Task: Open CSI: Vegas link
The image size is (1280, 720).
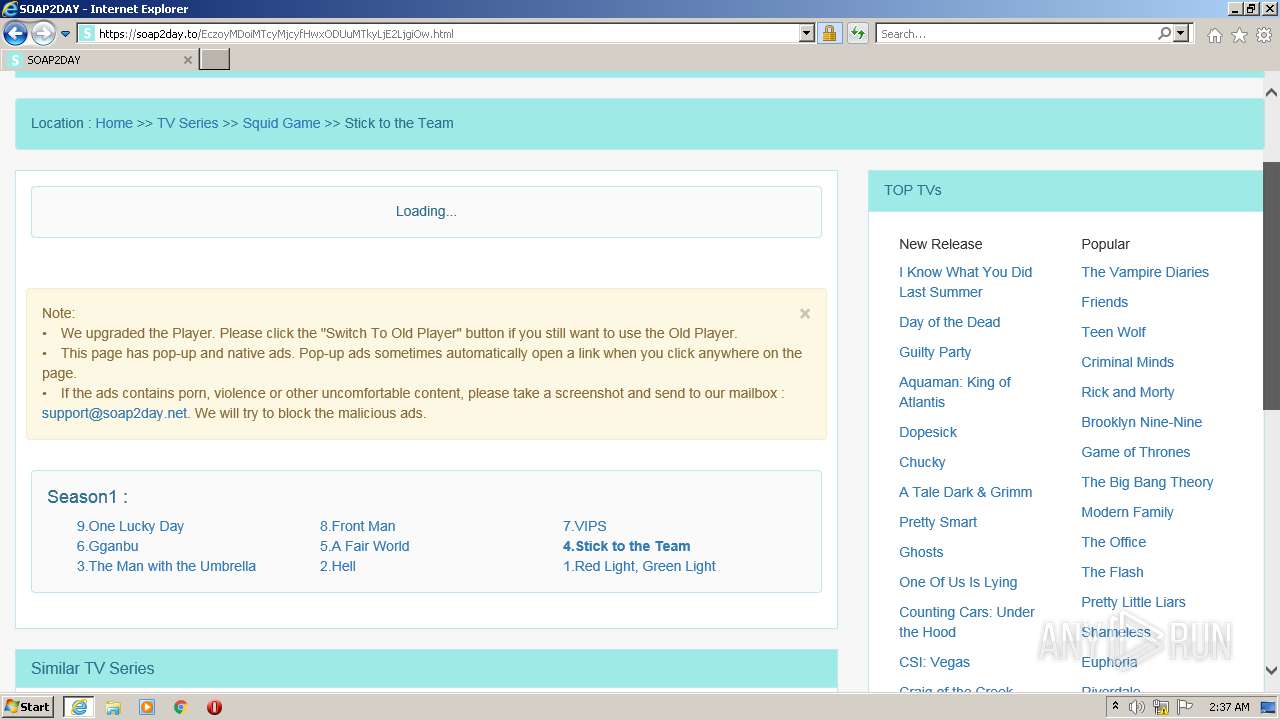Action: pyautogui.click(x=934, y=662)
